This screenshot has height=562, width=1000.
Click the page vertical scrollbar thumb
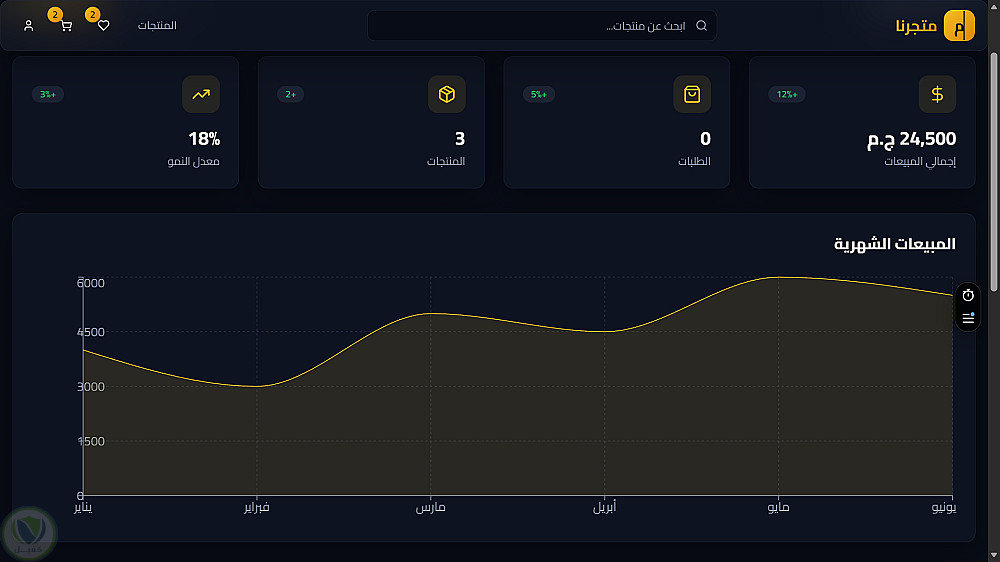coord(993,172)
